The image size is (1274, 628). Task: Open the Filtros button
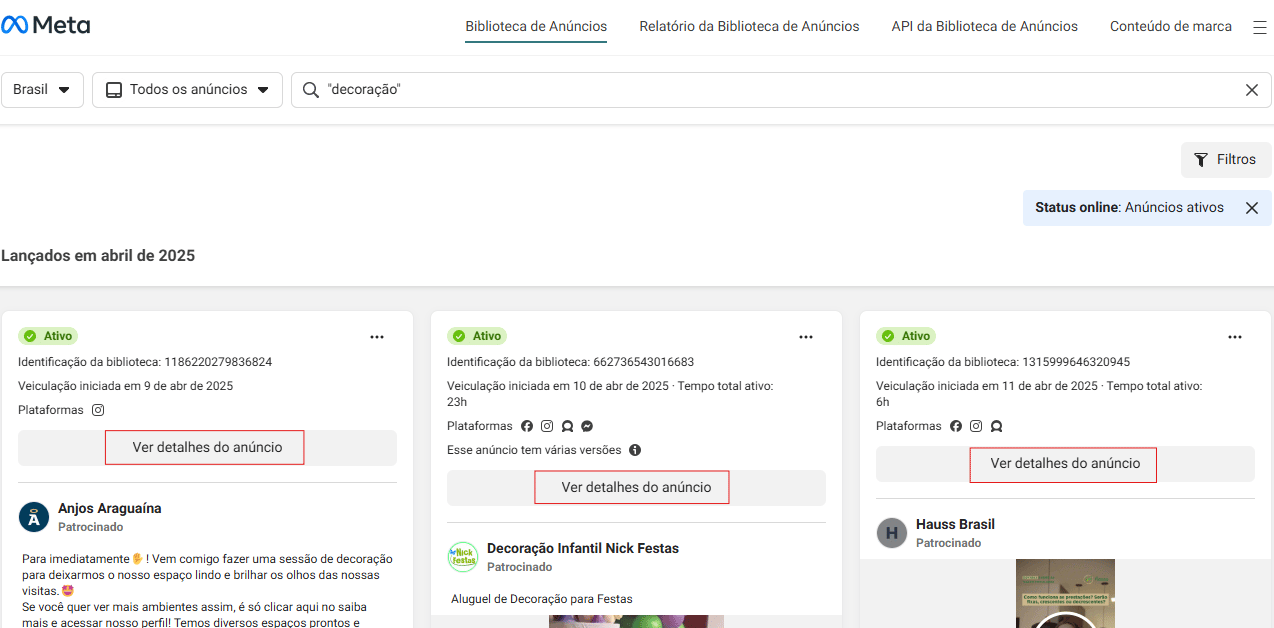pos(1226,160)
